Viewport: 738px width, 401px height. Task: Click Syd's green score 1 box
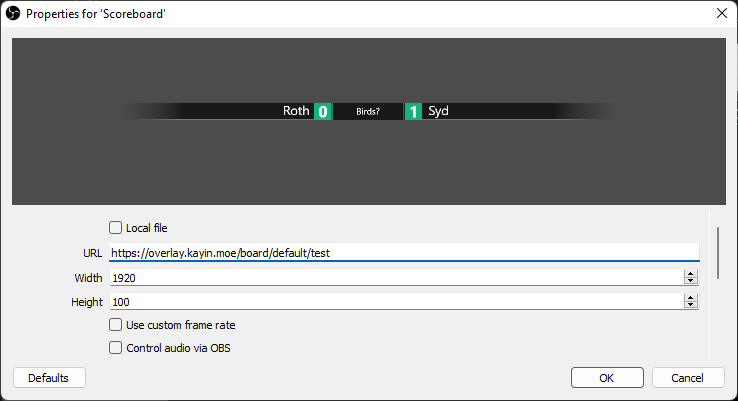tap(413, 112)
